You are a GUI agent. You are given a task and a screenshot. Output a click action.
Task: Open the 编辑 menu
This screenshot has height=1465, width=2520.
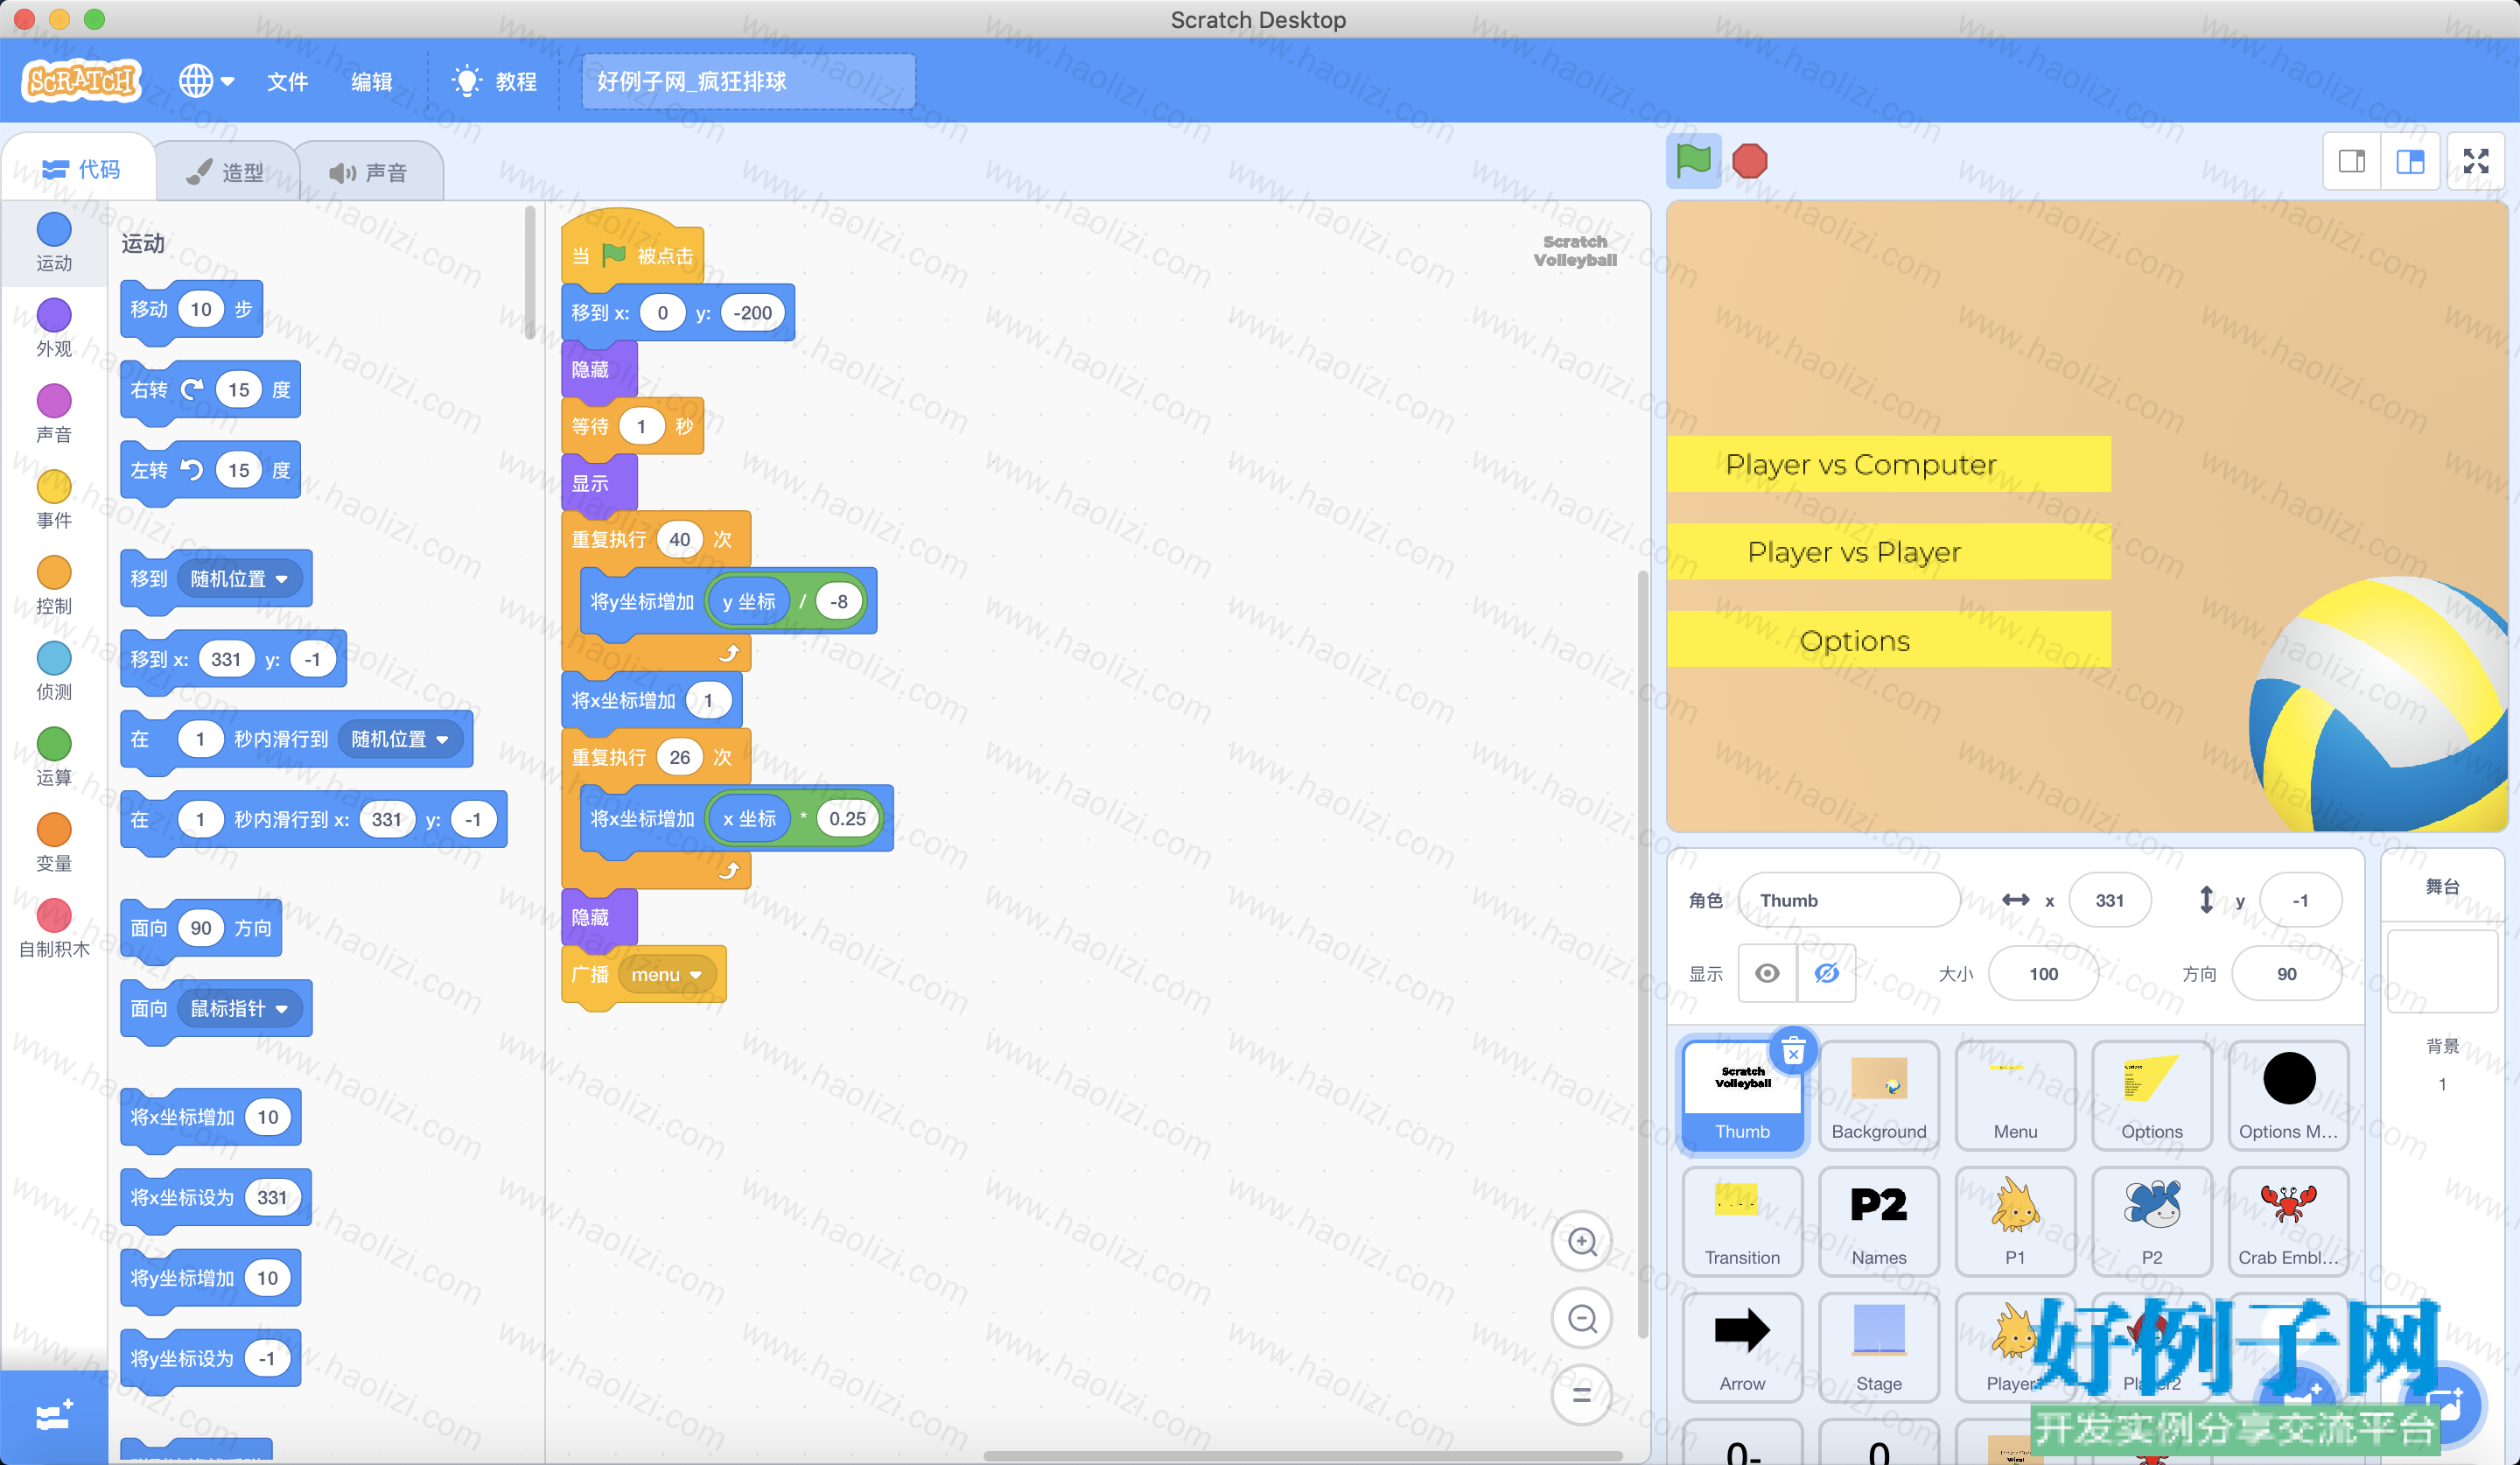click(372, 82)
